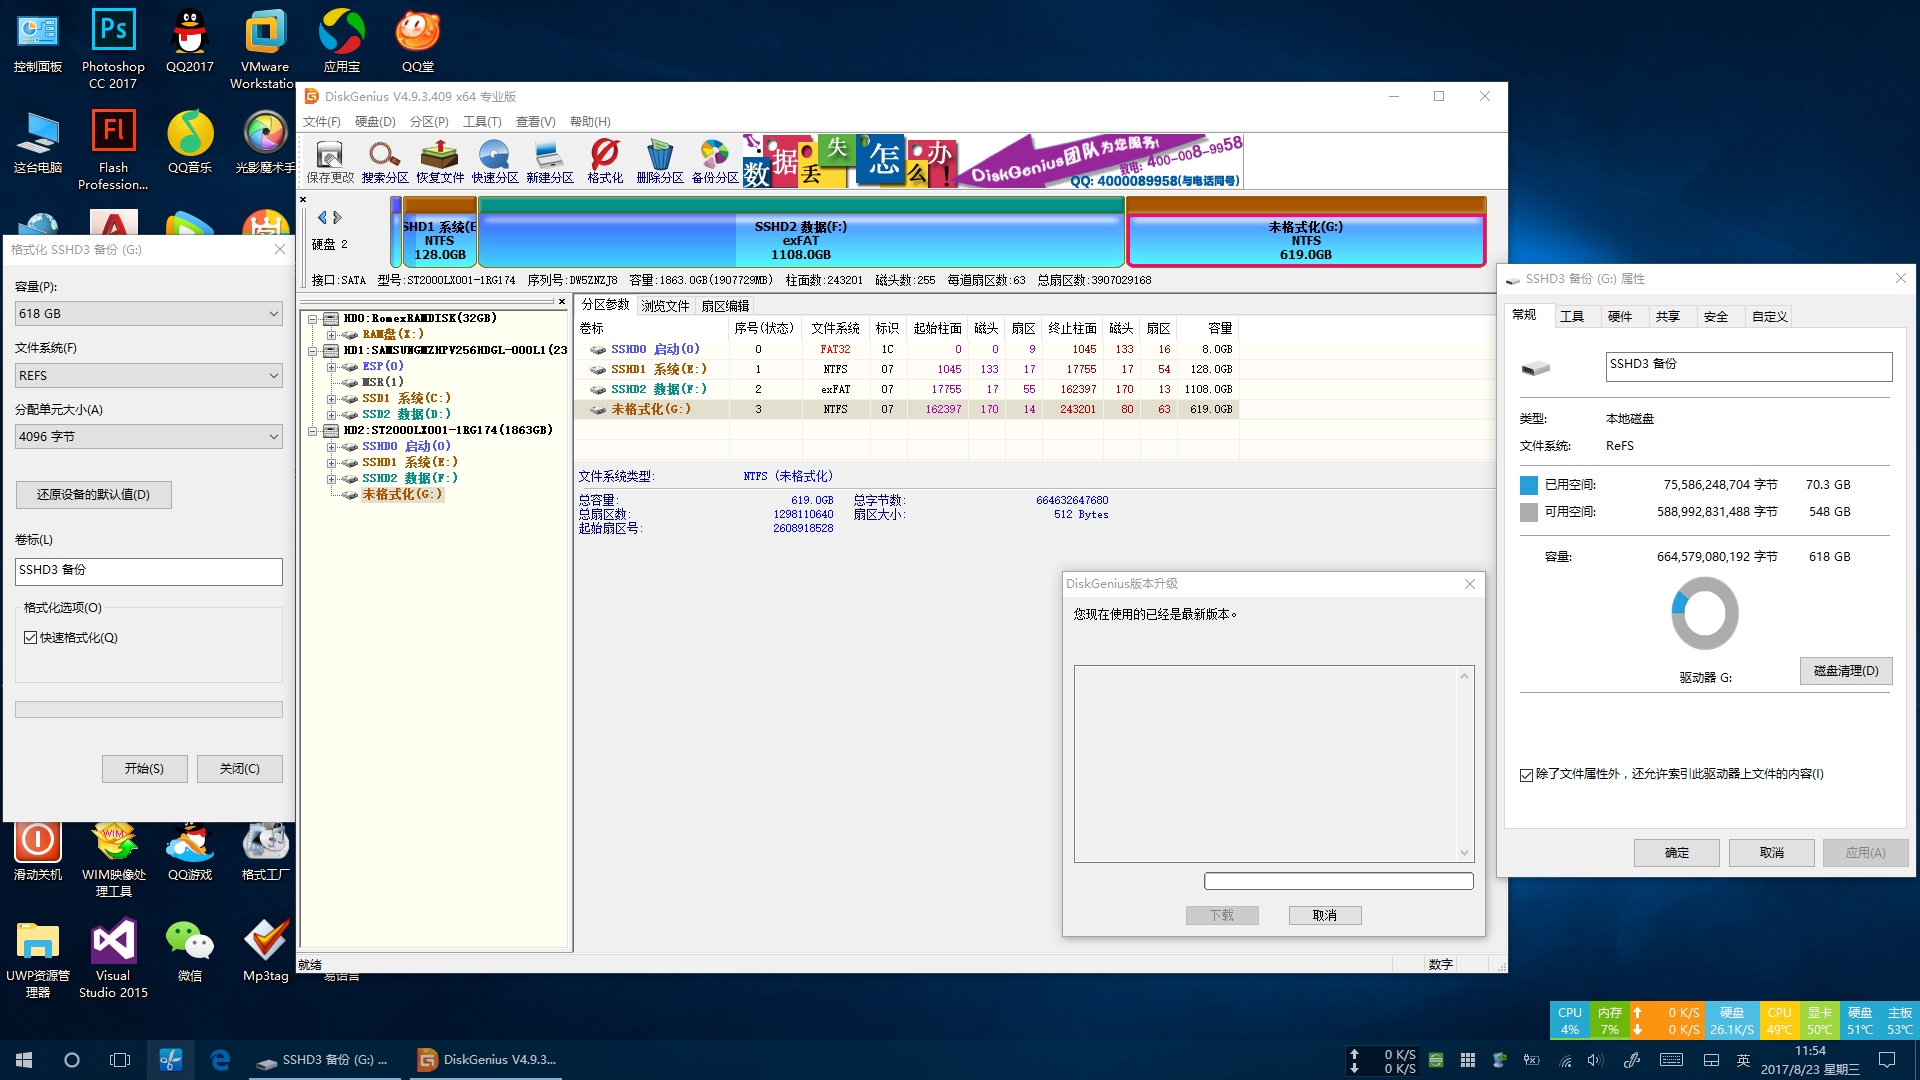Open Mp3tag desktop icon
Image resolution: width=1920 pixels, height=1080 pixels.
point(265,950)
